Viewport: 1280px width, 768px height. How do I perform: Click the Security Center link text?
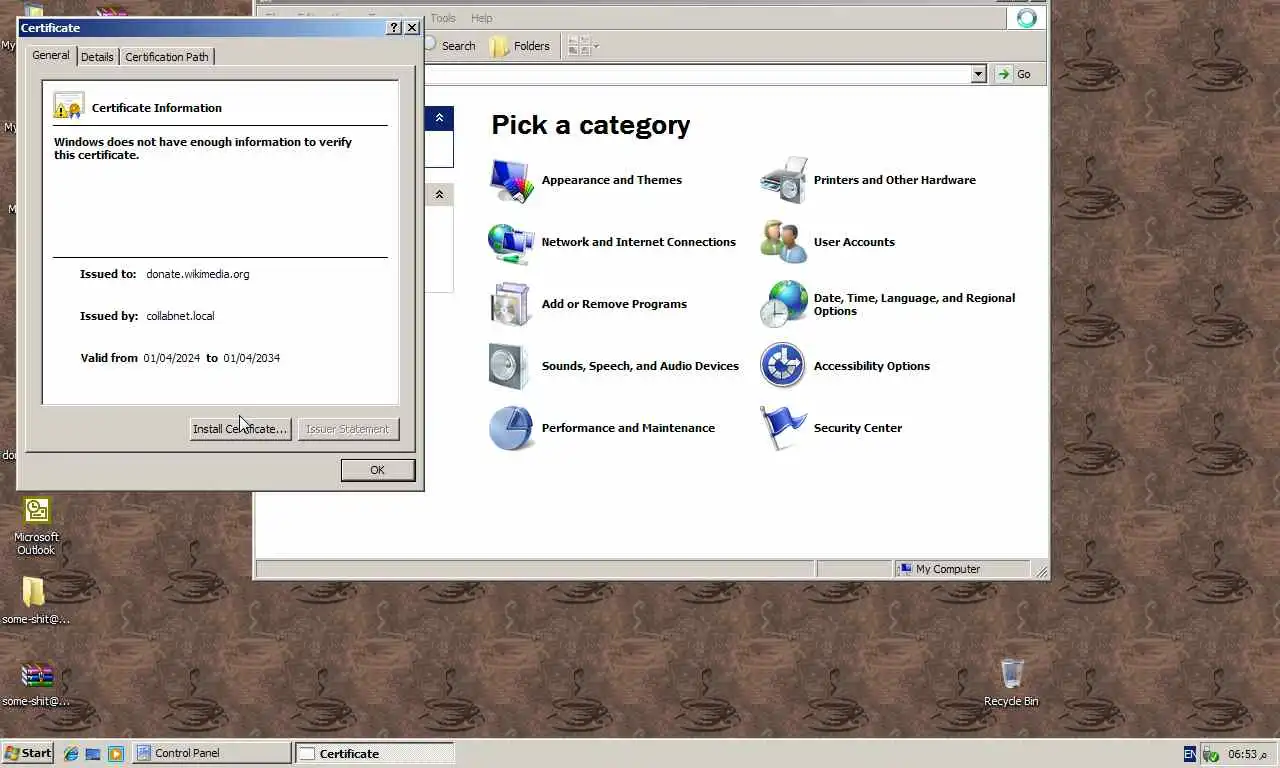(858, 428)
